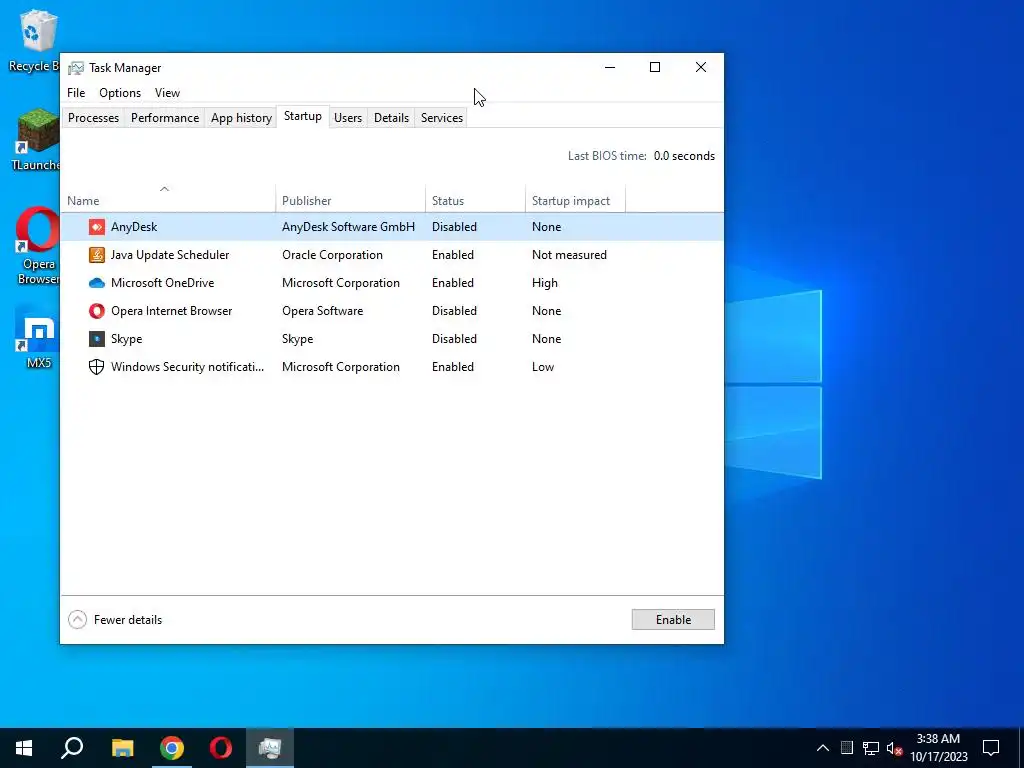Click the Opera Internet Browser row icon

pyautogui.click(x=97, y=311)
